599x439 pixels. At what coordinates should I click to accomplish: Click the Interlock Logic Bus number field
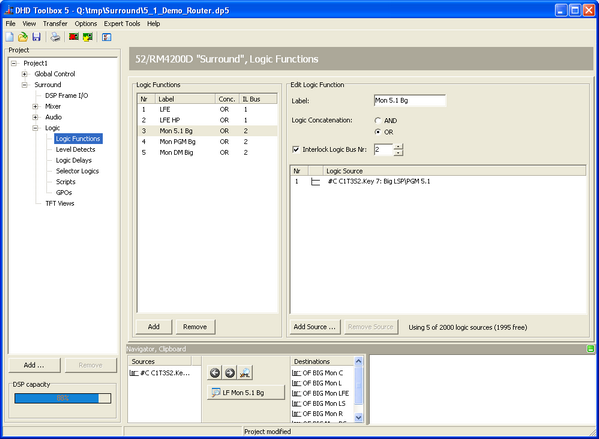click(x=384, y=149)
